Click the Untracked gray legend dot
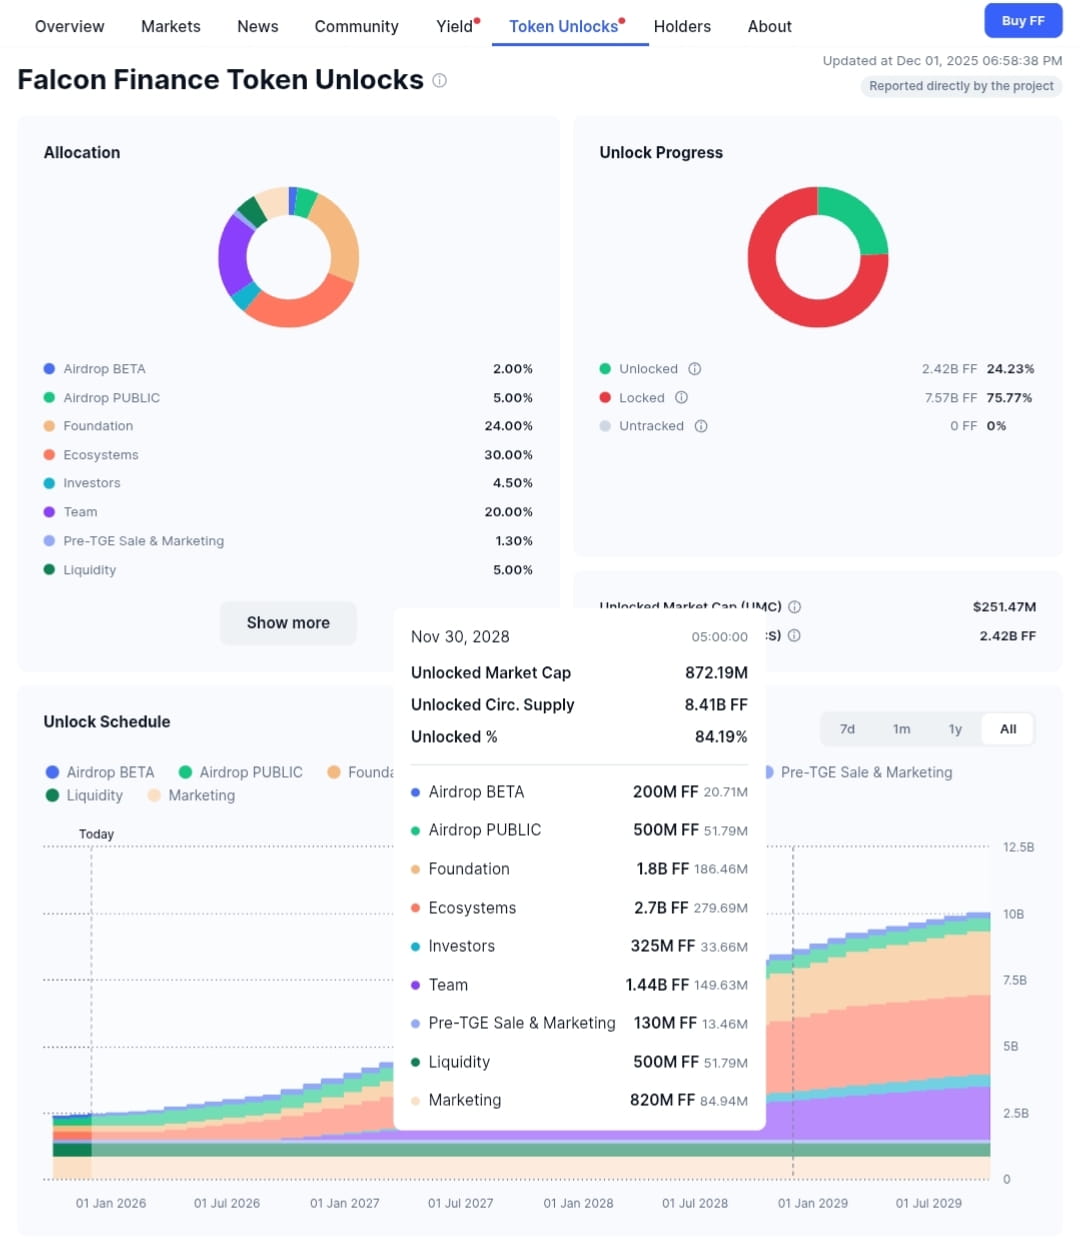This screenshot has width=1080, height=1242. click(x=605, y=426)
